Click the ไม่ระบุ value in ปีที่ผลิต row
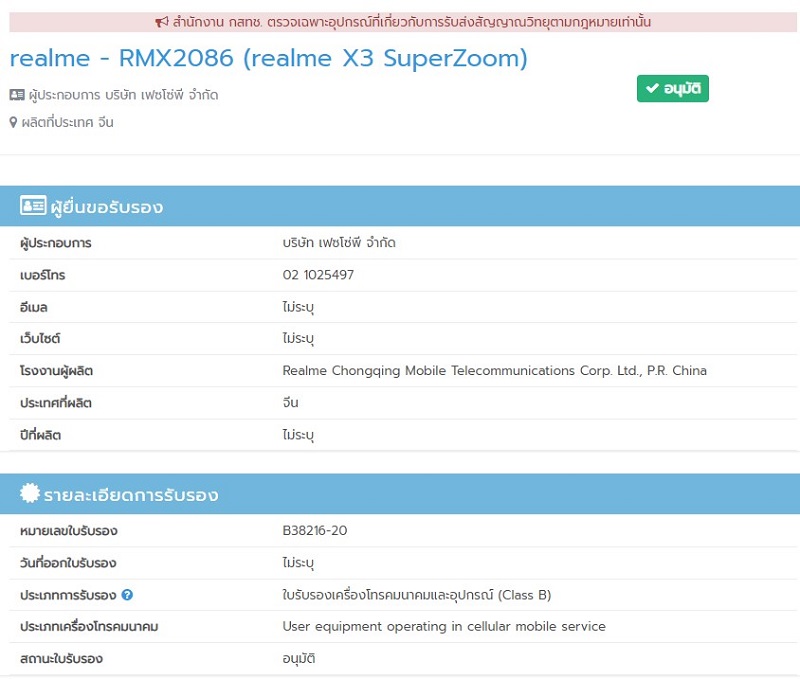The width and height of the screenshot is (800, 679). [298, 435]
